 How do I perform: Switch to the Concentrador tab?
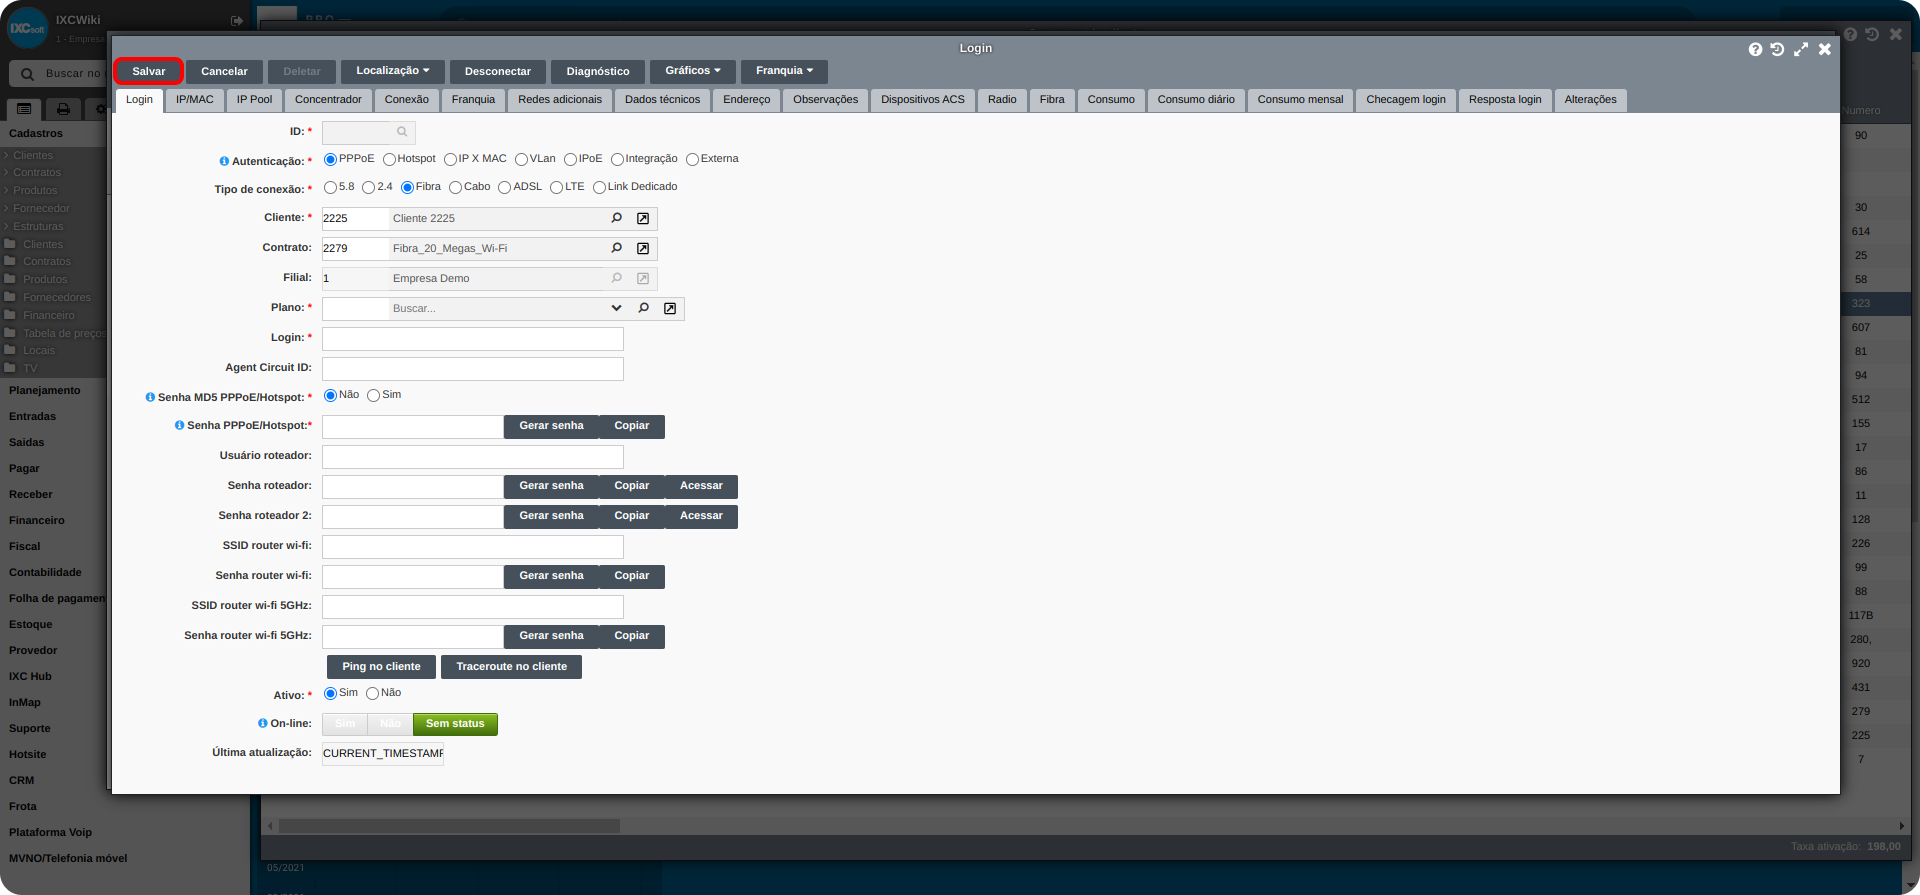click(x=328, y=100)
